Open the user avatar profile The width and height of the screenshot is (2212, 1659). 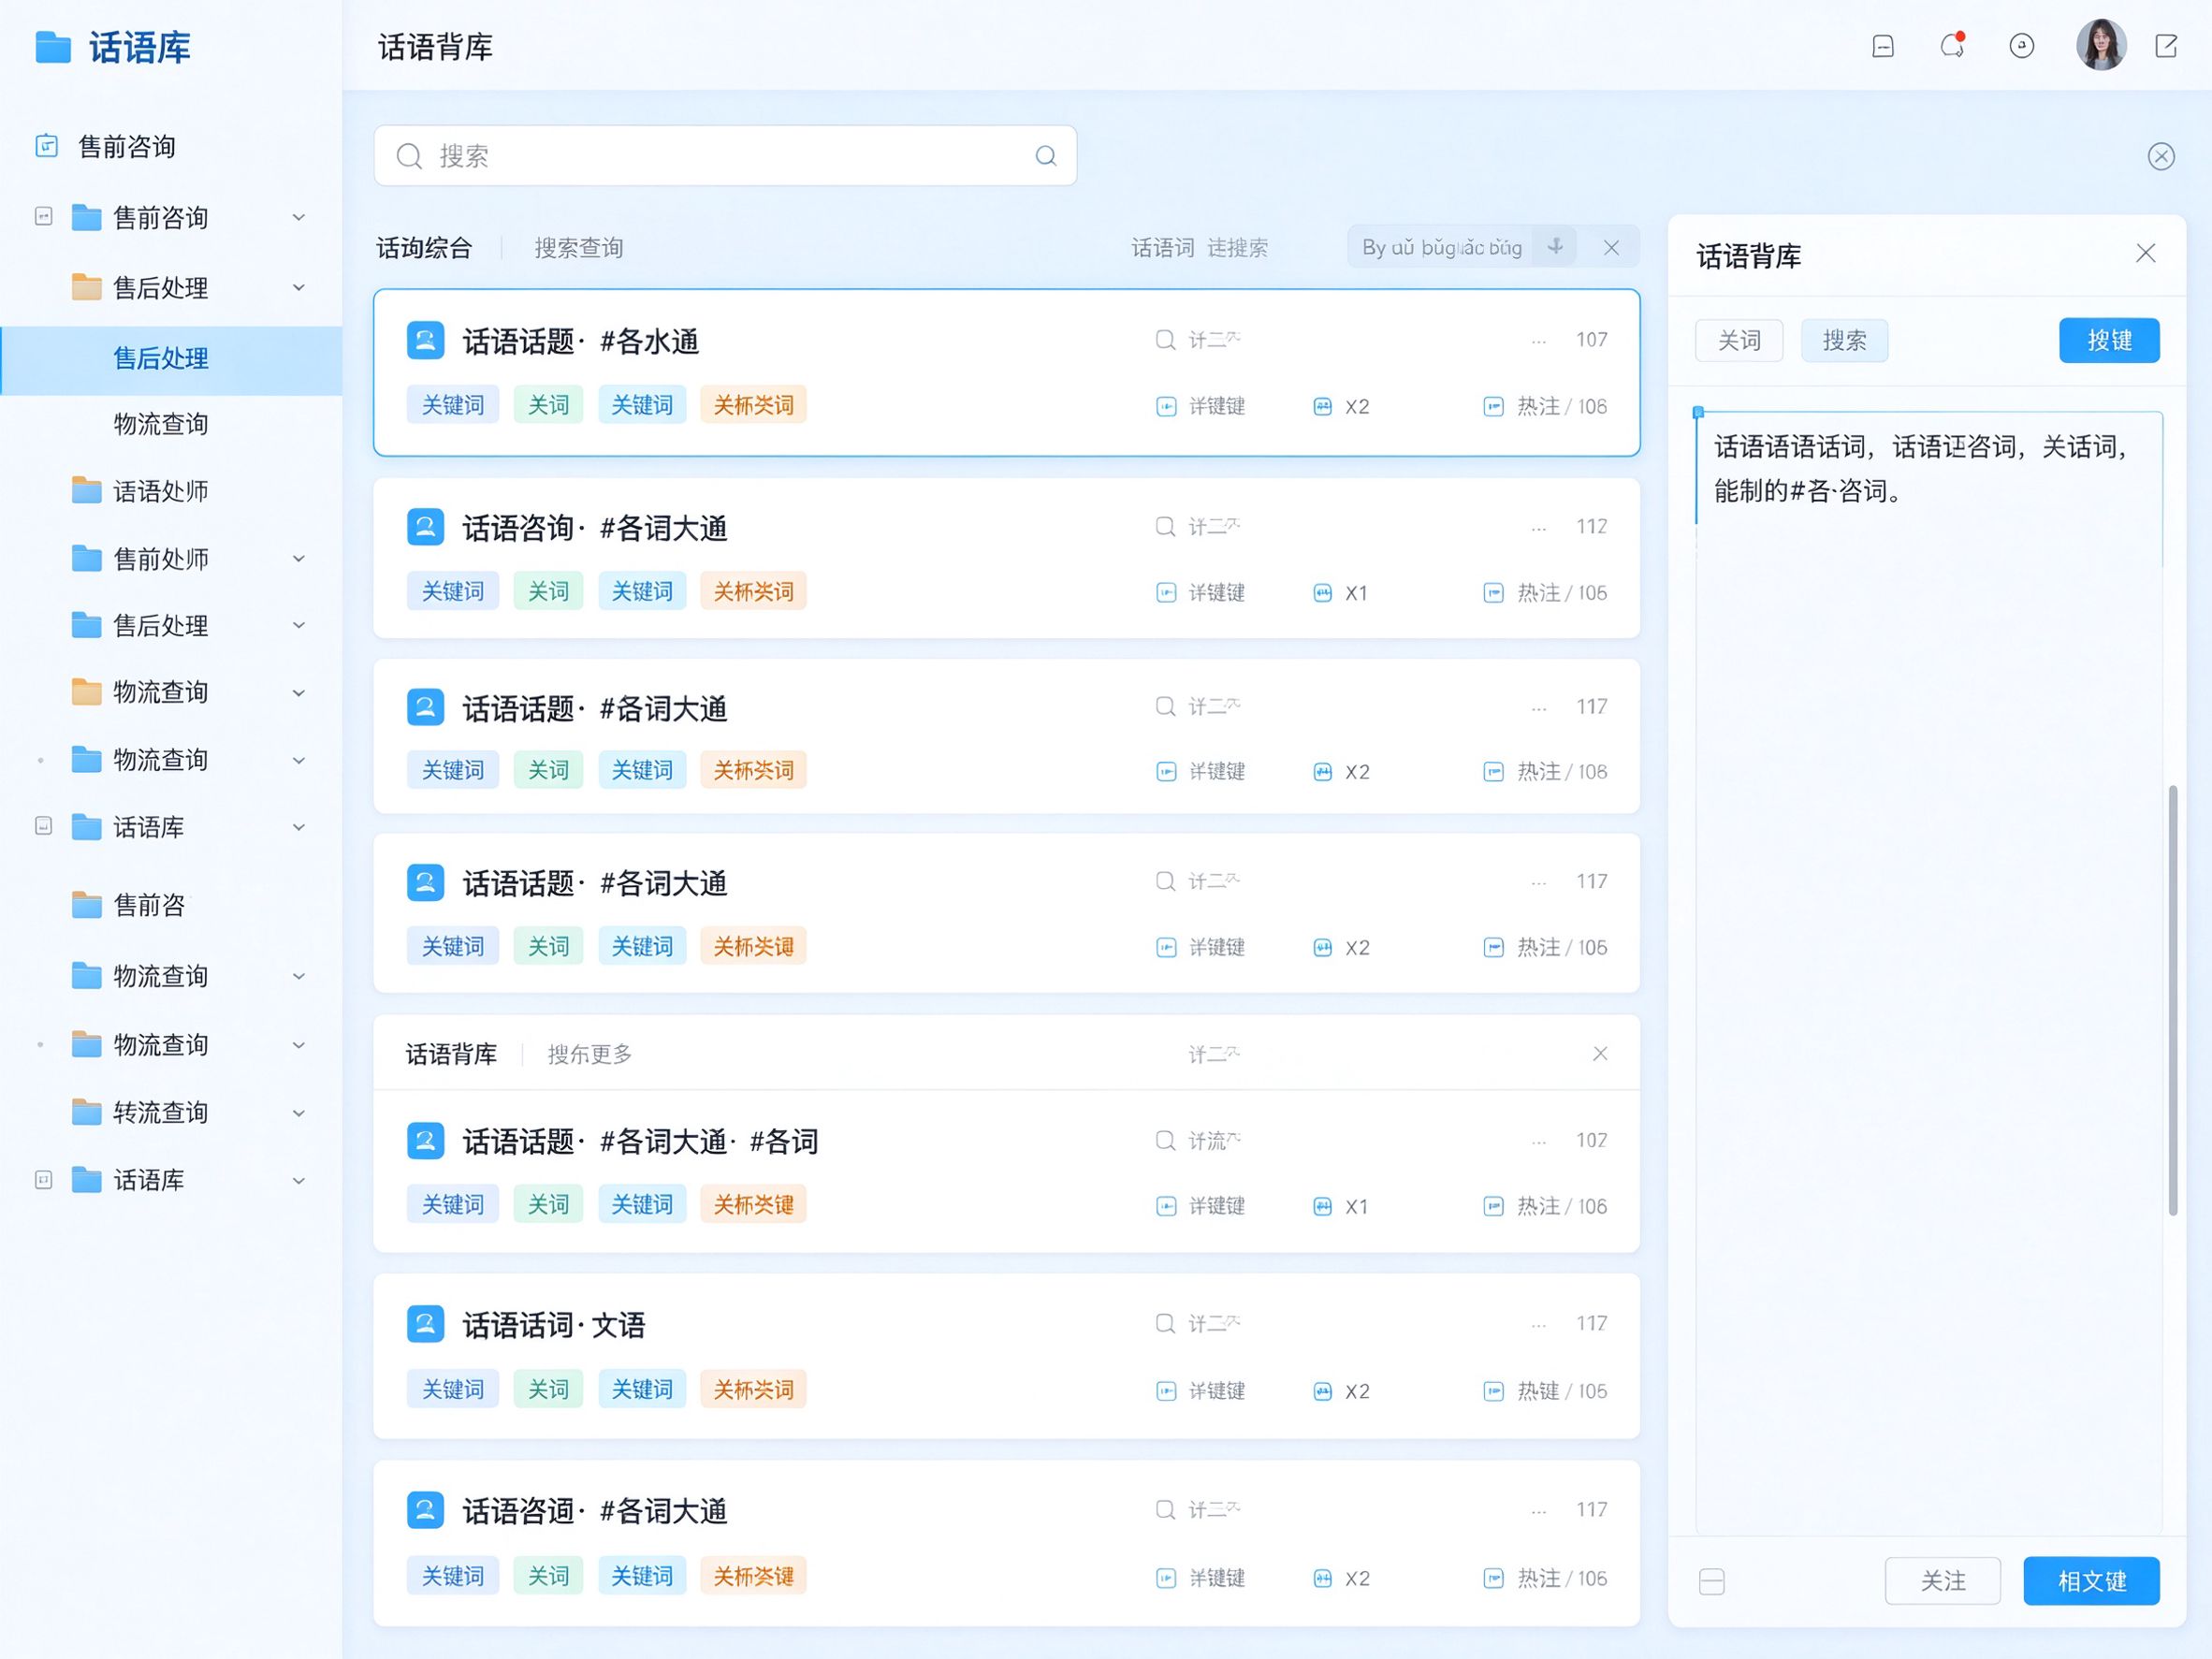(2101, 45)
